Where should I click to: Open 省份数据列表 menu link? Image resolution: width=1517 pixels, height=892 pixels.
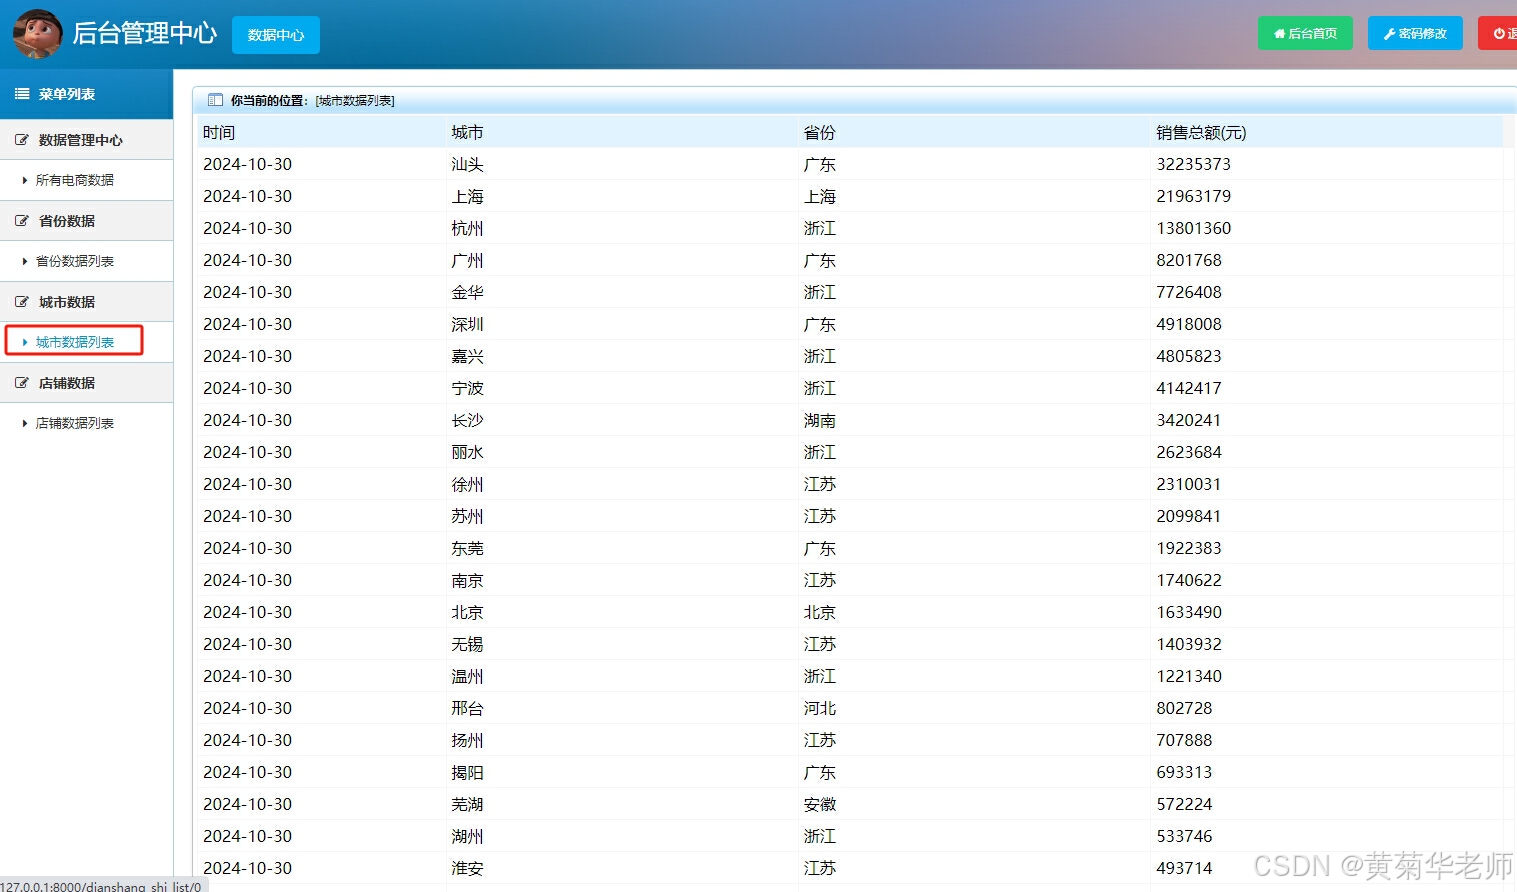pyautogui.click(x=75, y=261)
